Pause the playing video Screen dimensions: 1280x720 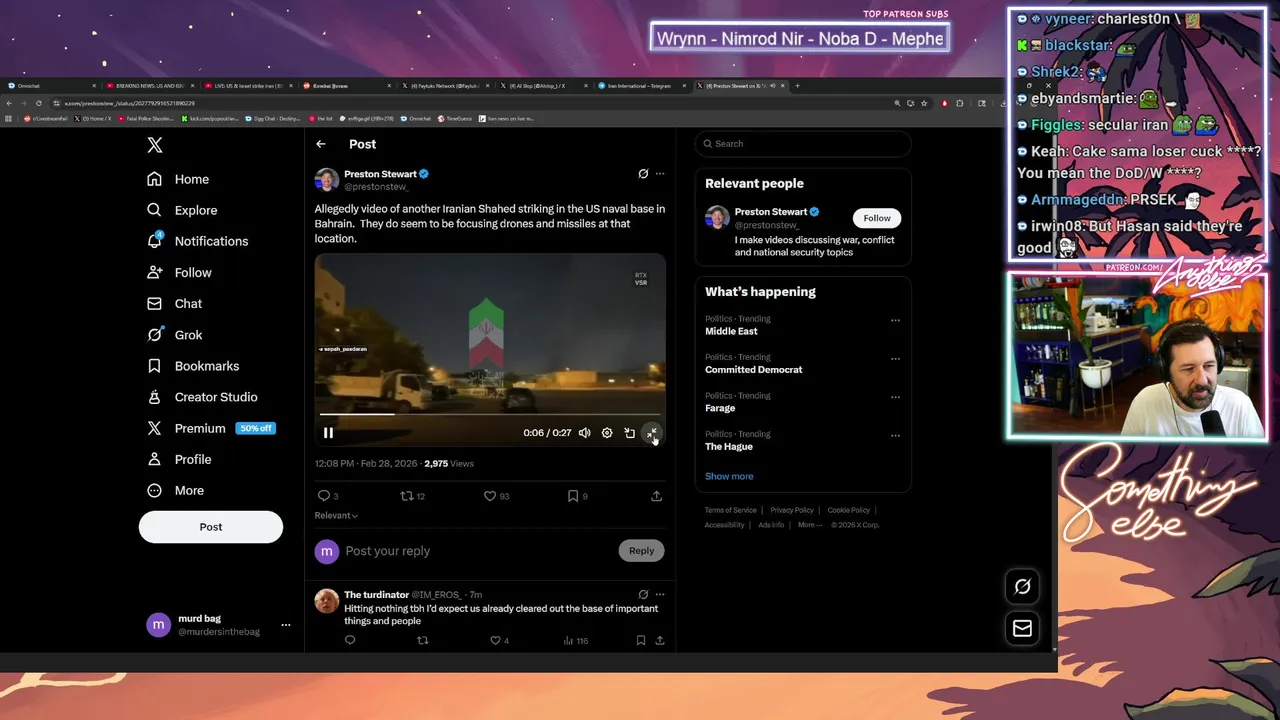point(328,433)
